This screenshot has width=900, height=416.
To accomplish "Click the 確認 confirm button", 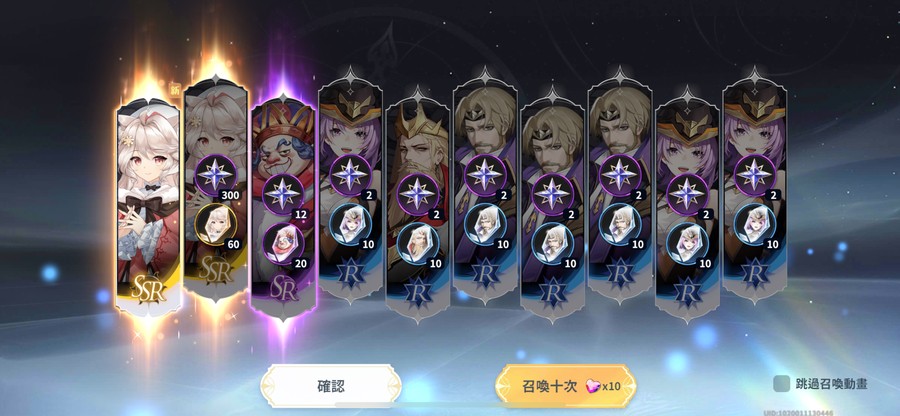I will pyautogui.click(x=331, y=386).
